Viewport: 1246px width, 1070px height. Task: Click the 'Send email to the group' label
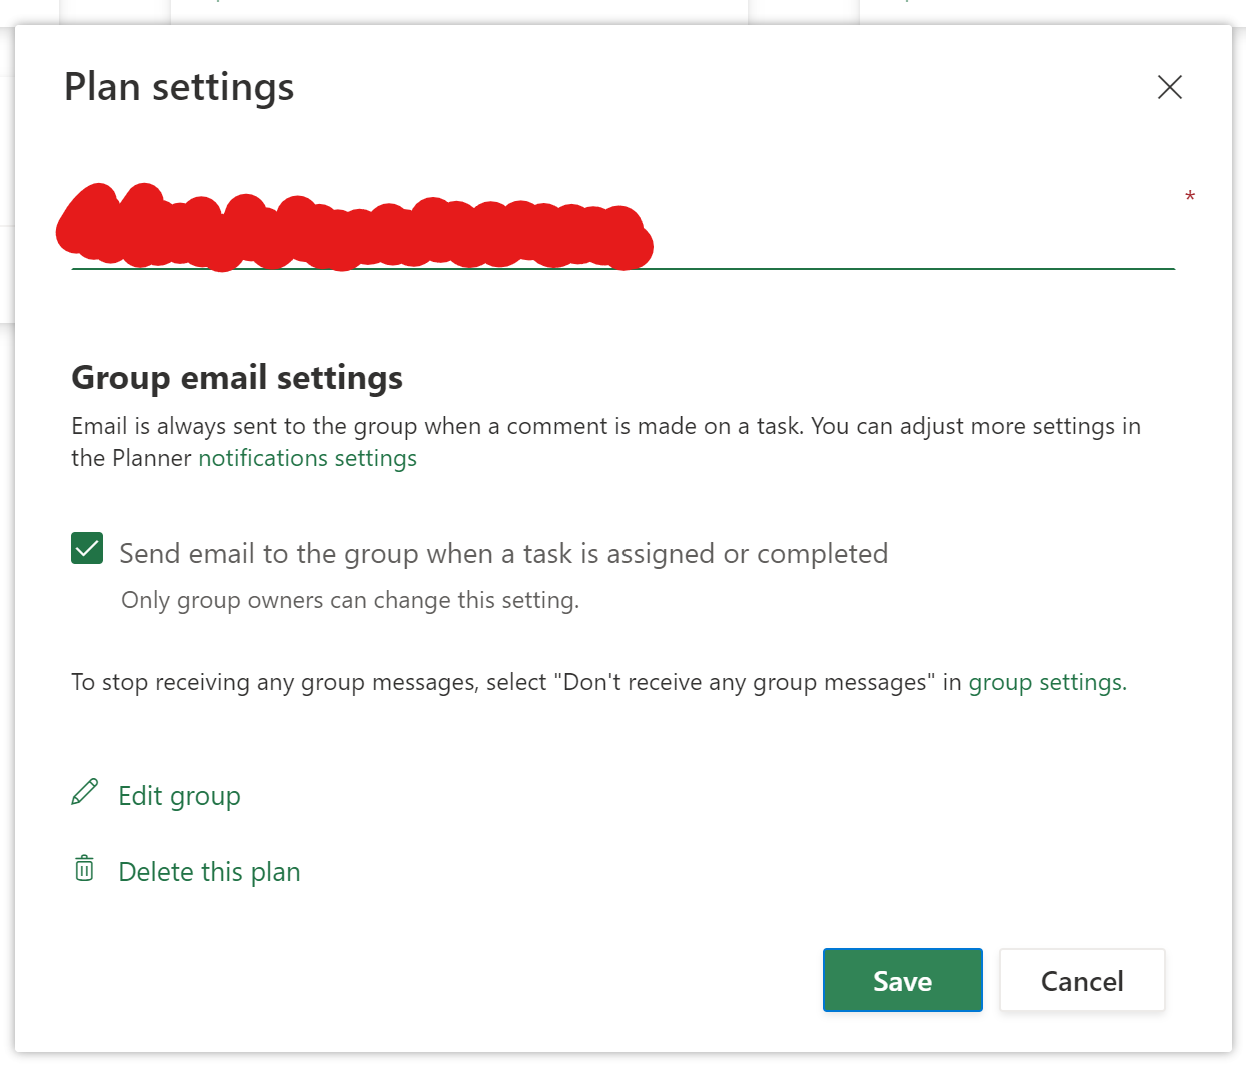coord(503,554)
